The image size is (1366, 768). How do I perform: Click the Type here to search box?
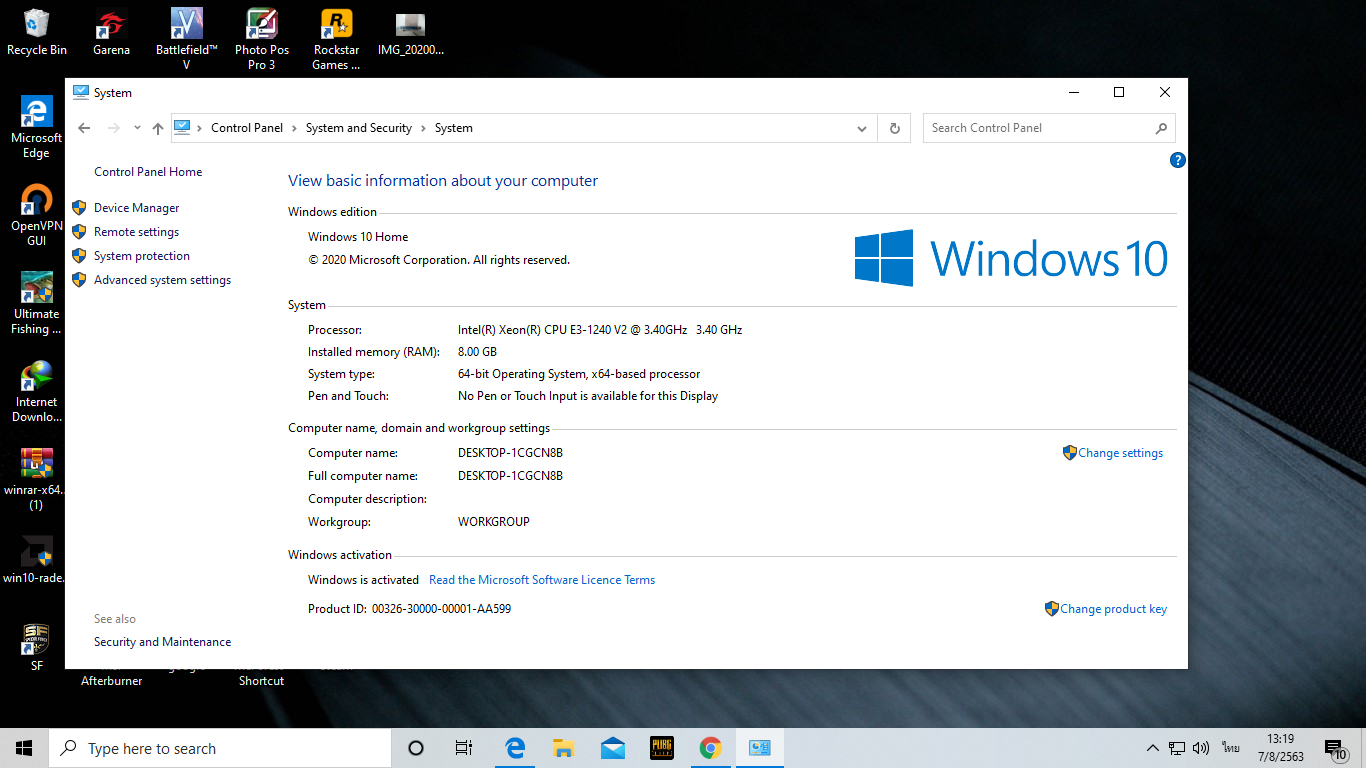(x=219, y=748)
